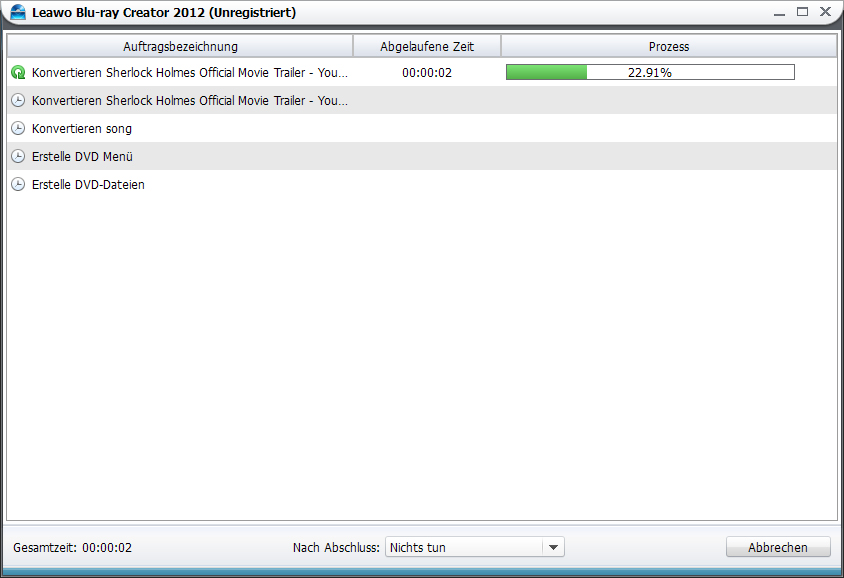Close the Leawo Blu-ray Creator window

825,12
